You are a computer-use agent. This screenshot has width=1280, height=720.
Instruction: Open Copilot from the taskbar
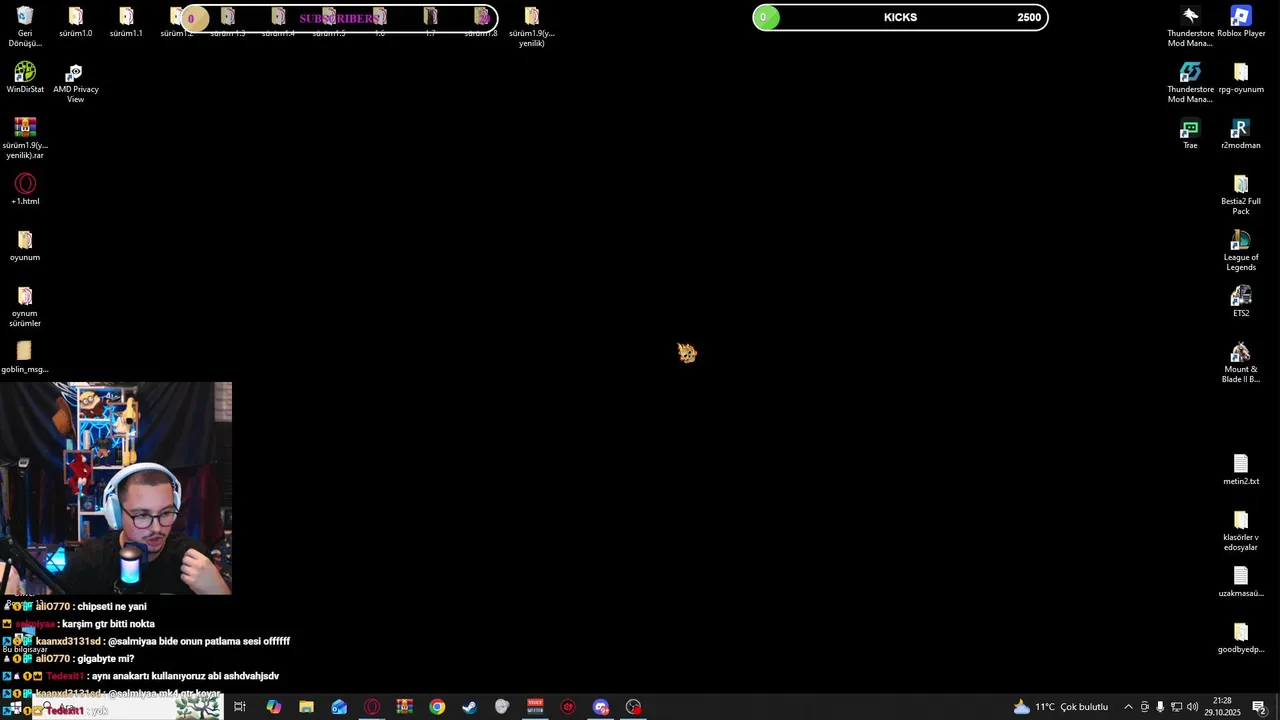point(273,707)
